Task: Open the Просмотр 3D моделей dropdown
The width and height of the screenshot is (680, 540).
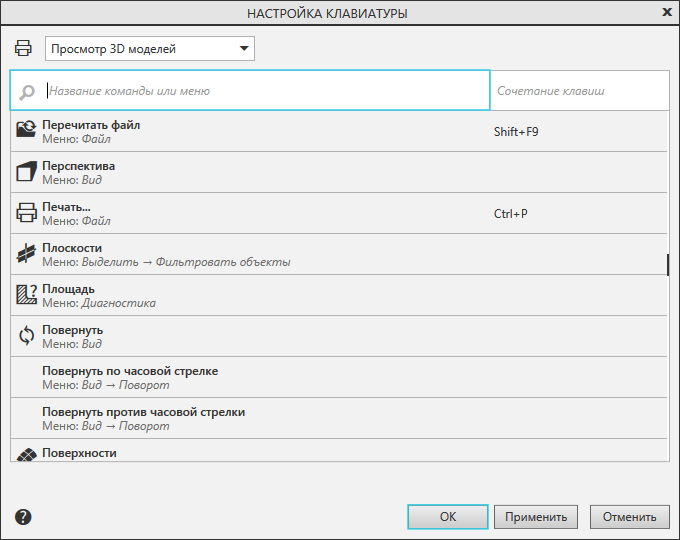Action: coord(150,49)
